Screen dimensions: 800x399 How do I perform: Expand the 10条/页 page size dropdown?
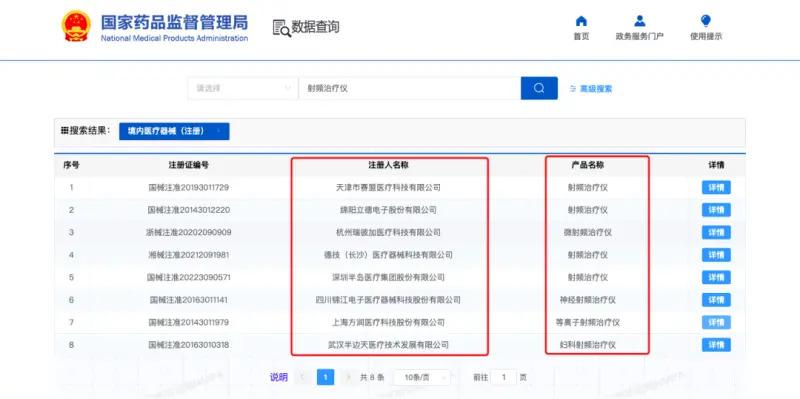pos(421,378)
